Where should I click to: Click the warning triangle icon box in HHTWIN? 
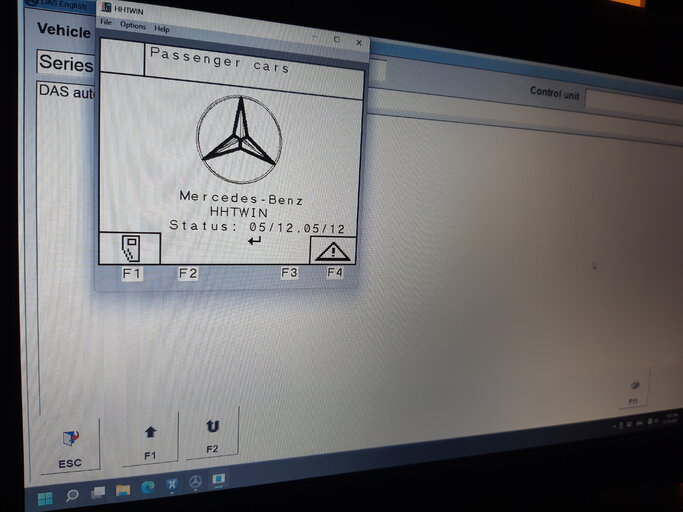click(x=333, y=251)
